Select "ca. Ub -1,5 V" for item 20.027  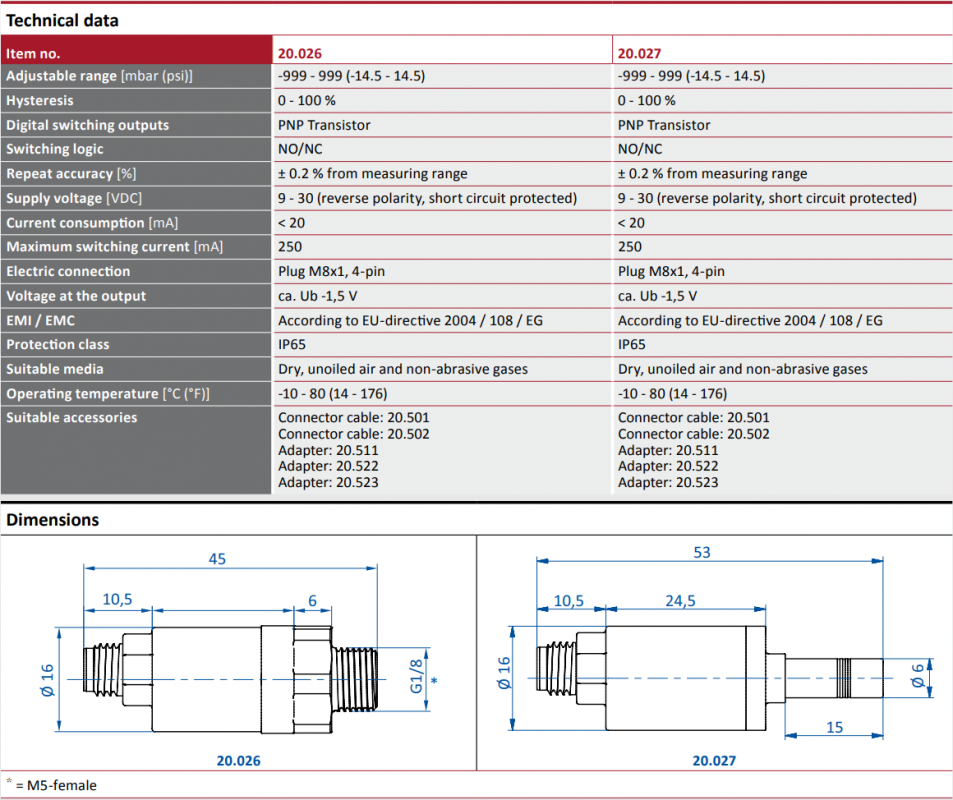click(x=657, y=296)
